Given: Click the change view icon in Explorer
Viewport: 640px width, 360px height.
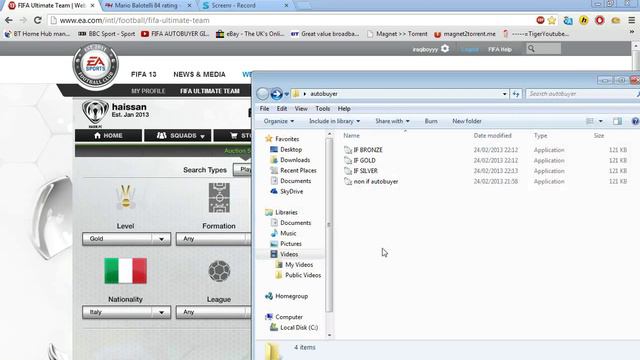Looking at the screenshot, I should tap(590, 121).
